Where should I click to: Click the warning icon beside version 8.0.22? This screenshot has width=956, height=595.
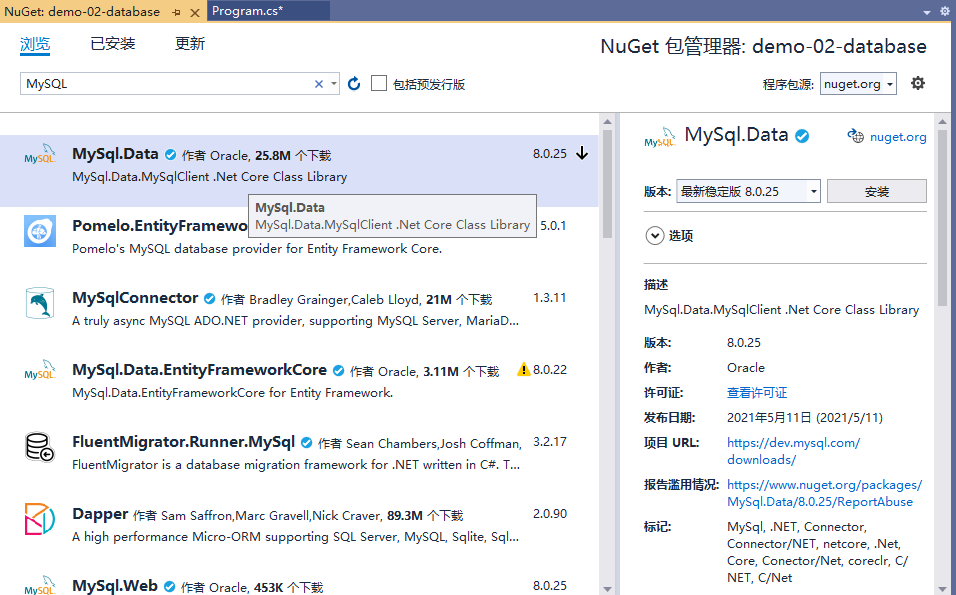(523, 369)
